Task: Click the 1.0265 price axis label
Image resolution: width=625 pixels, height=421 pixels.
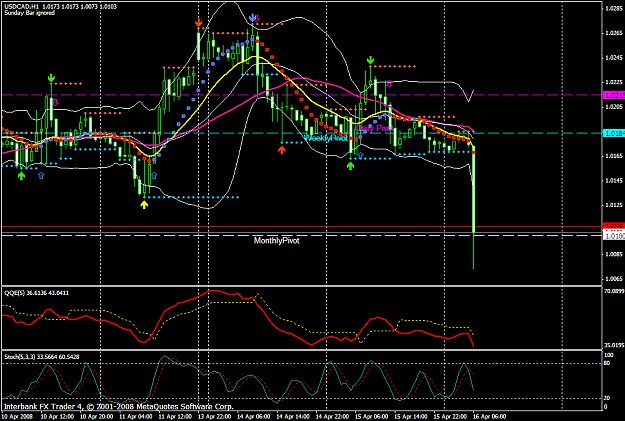Action: [x=614, y=33]
